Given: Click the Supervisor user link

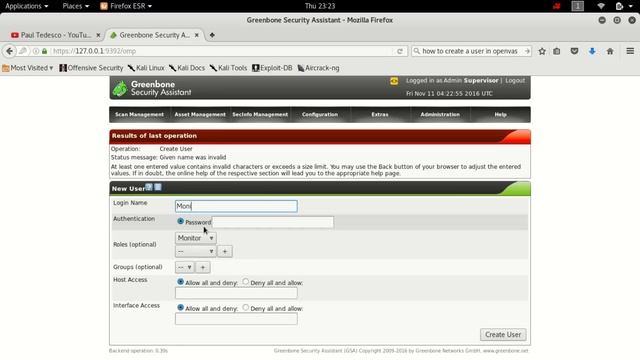Looking at the screenshot, I should 481,80.
